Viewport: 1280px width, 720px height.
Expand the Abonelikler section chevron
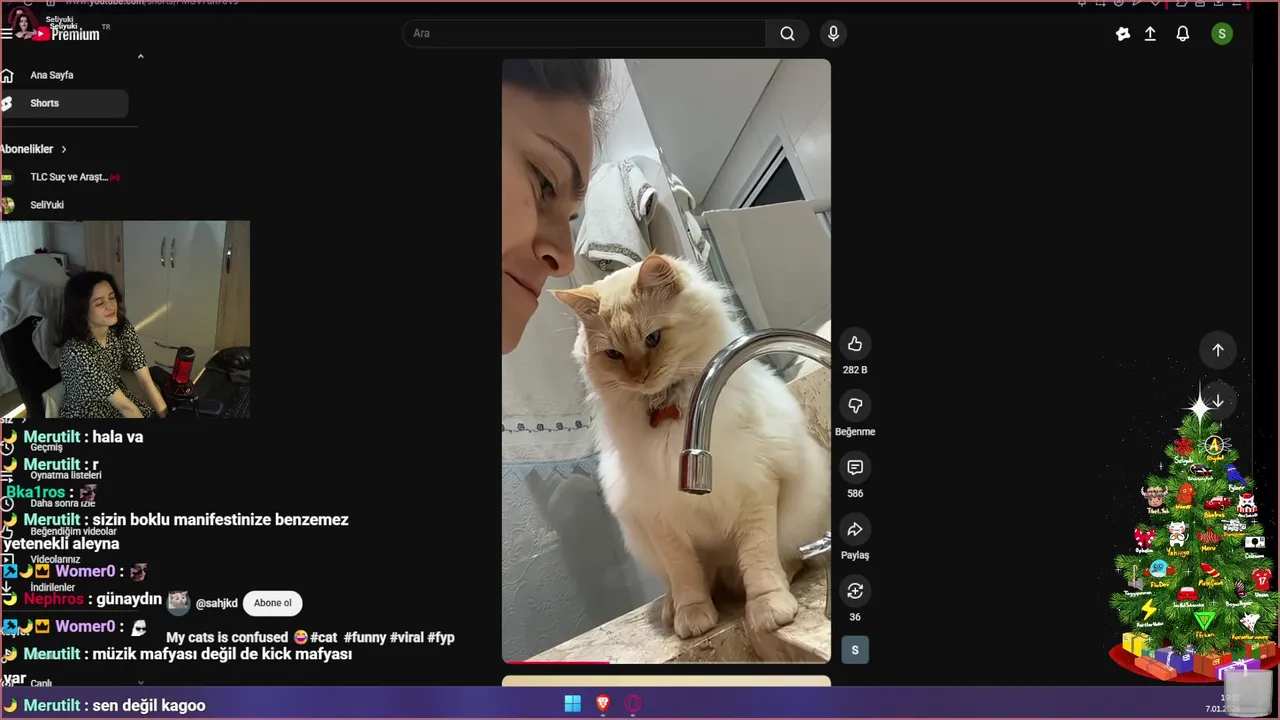tap(64, 149)
